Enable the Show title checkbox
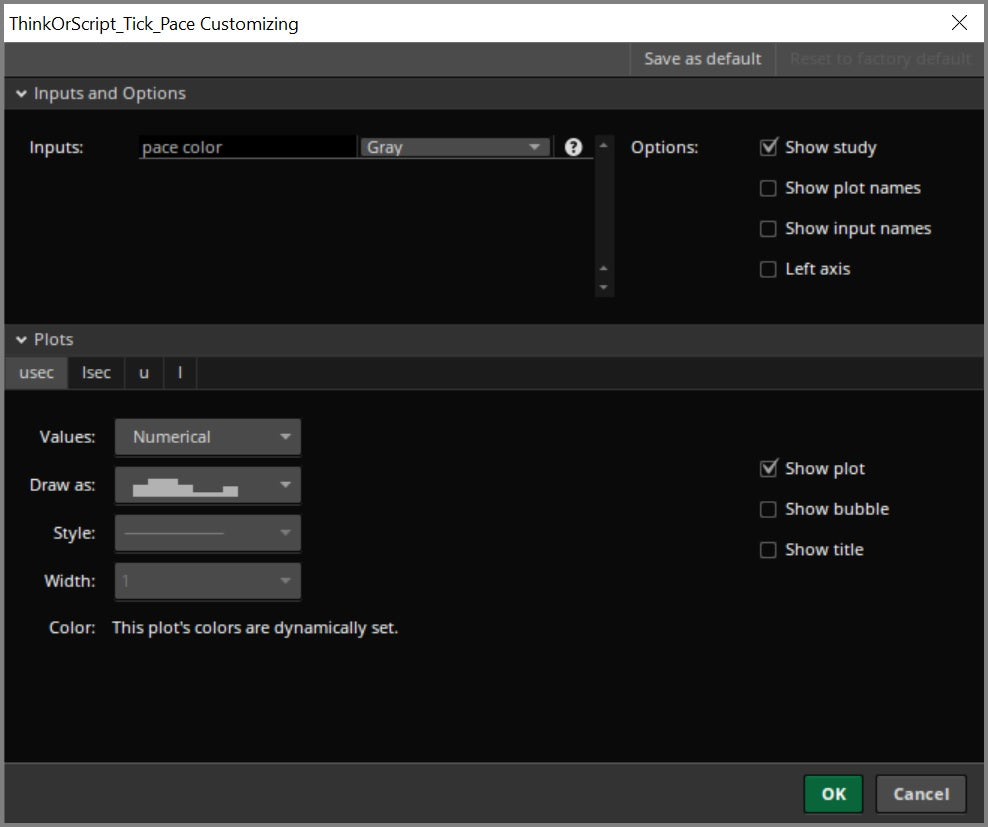 click(x=768, y=550)
